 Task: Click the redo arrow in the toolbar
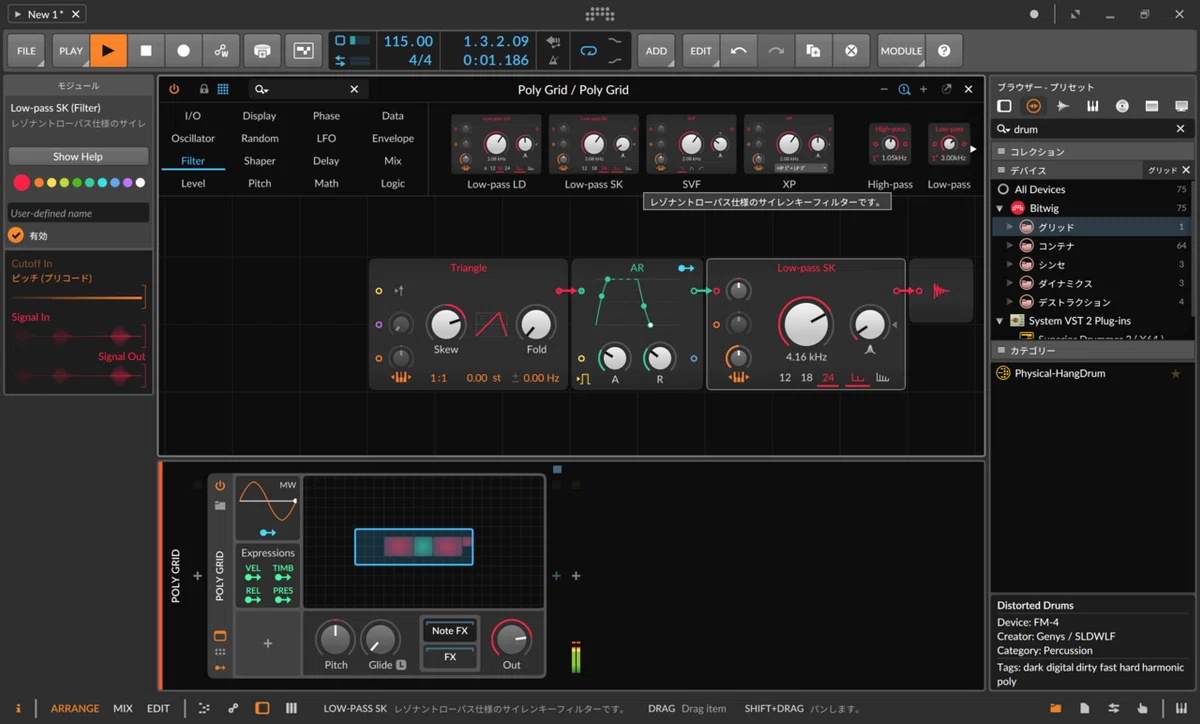pos(776,51)
